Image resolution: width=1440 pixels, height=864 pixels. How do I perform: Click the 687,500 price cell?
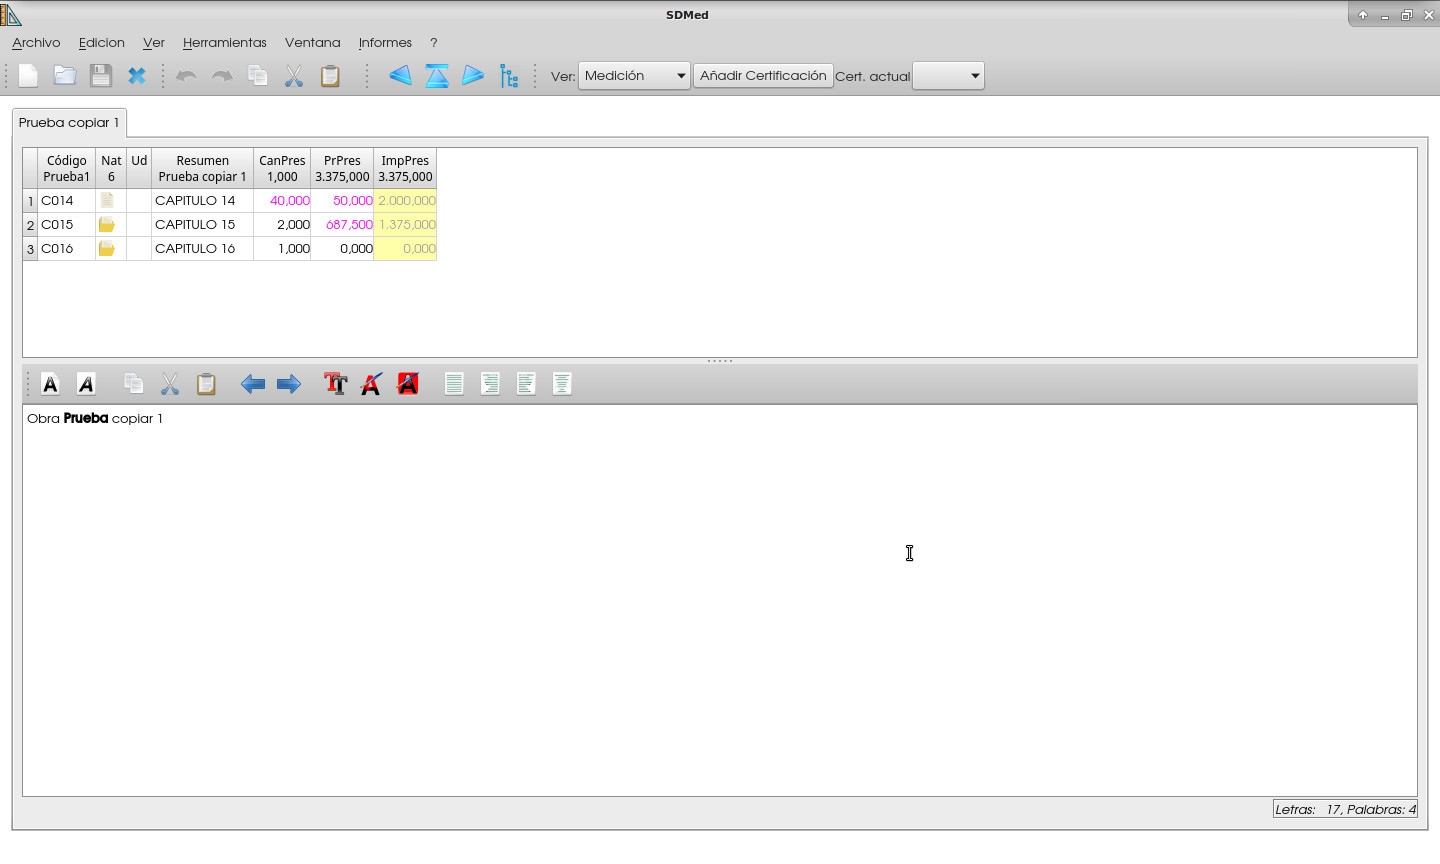[342, 225]
